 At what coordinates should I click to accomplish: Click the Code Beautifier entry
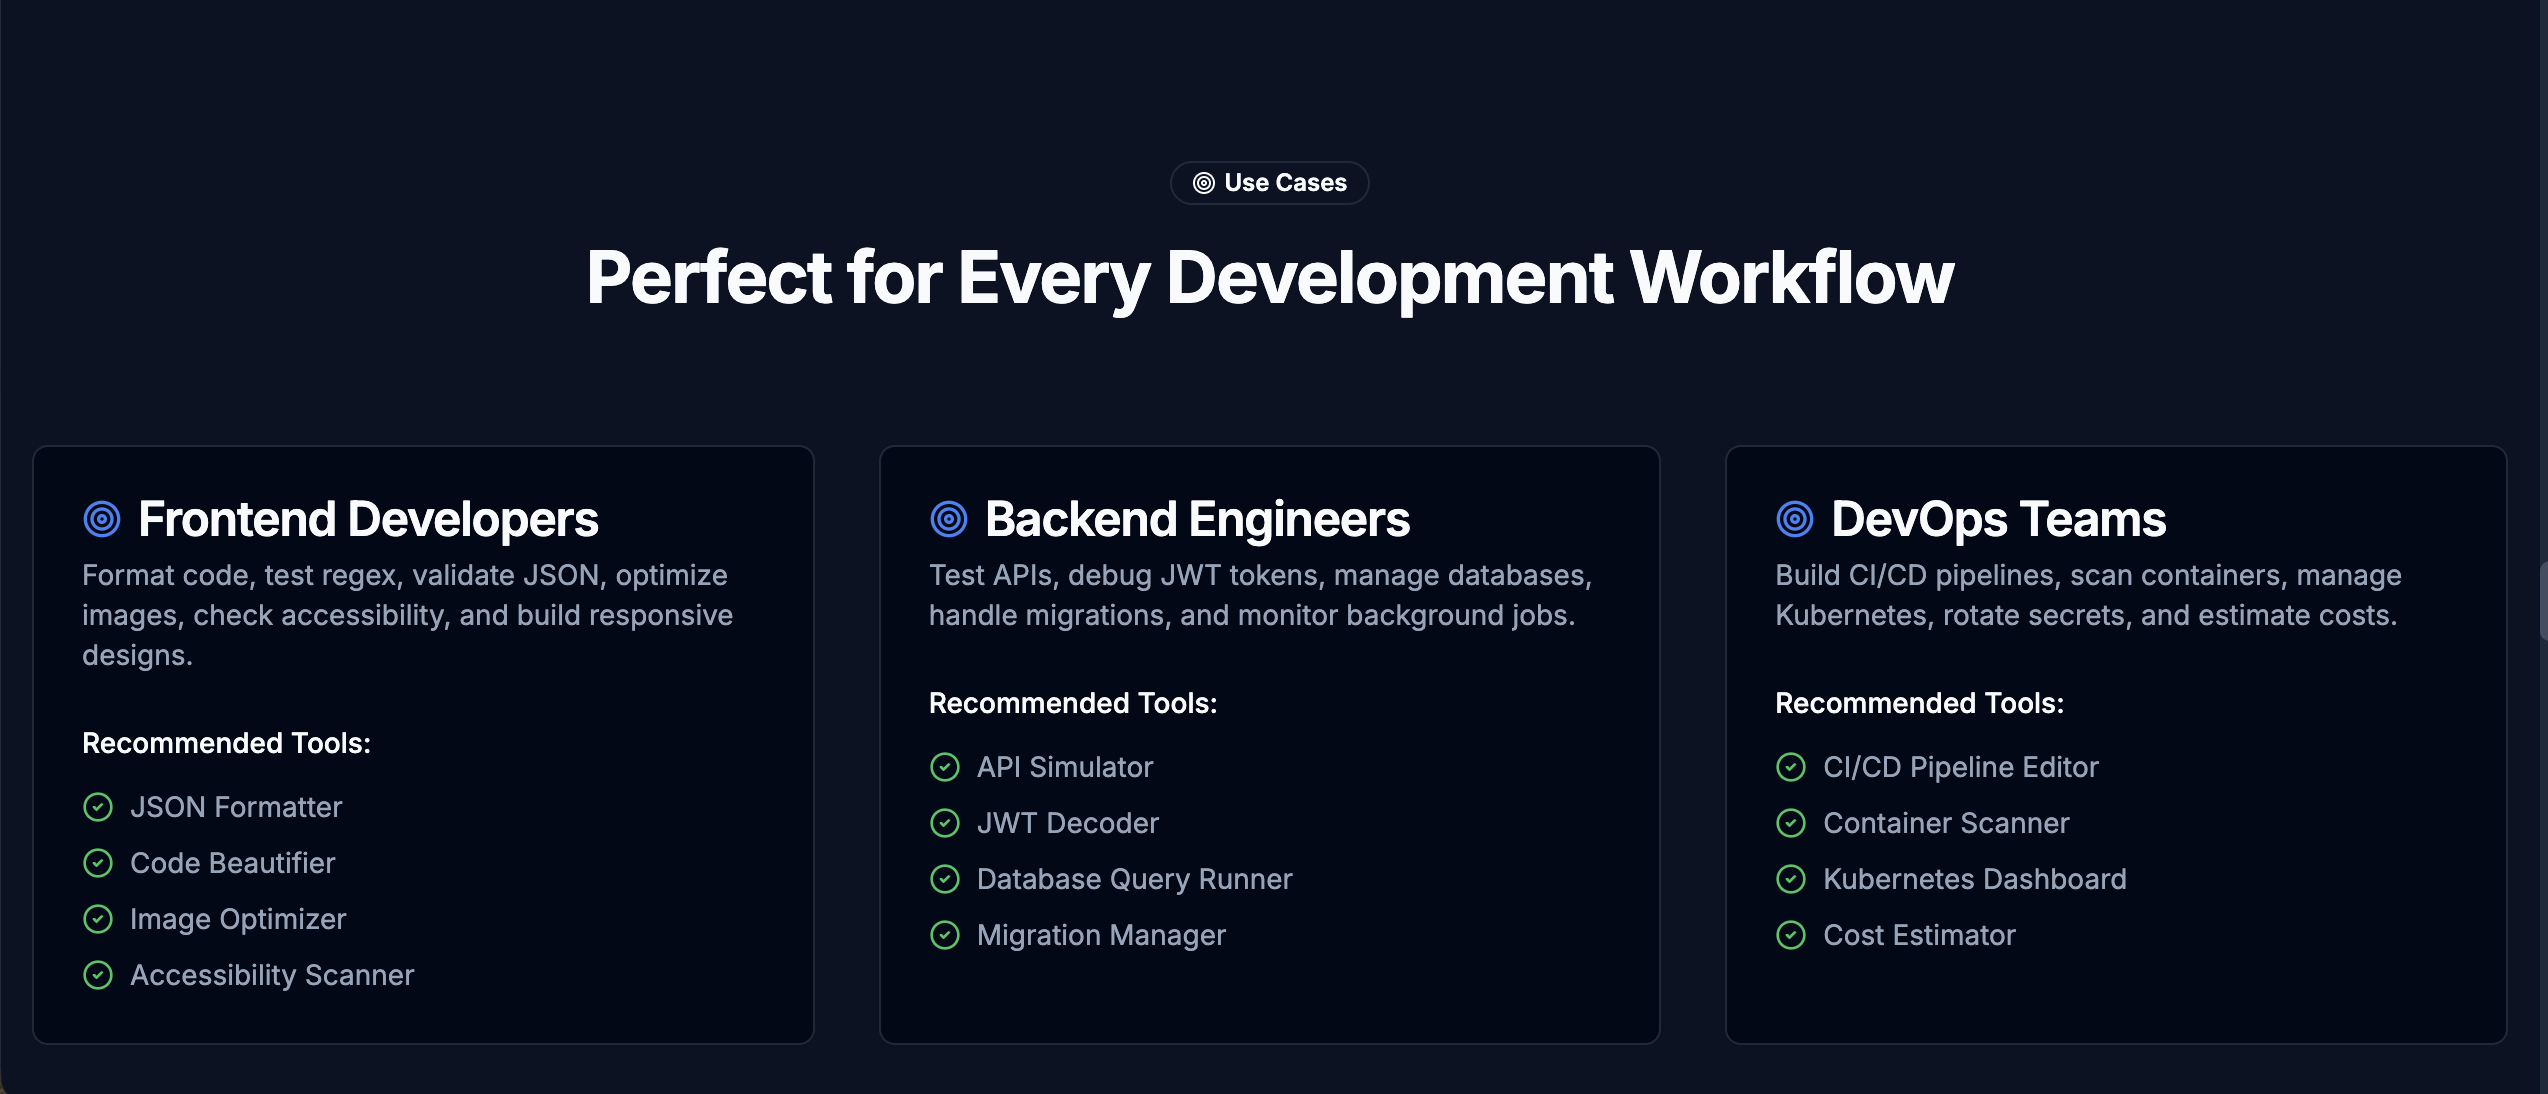[x=232, y=863]
